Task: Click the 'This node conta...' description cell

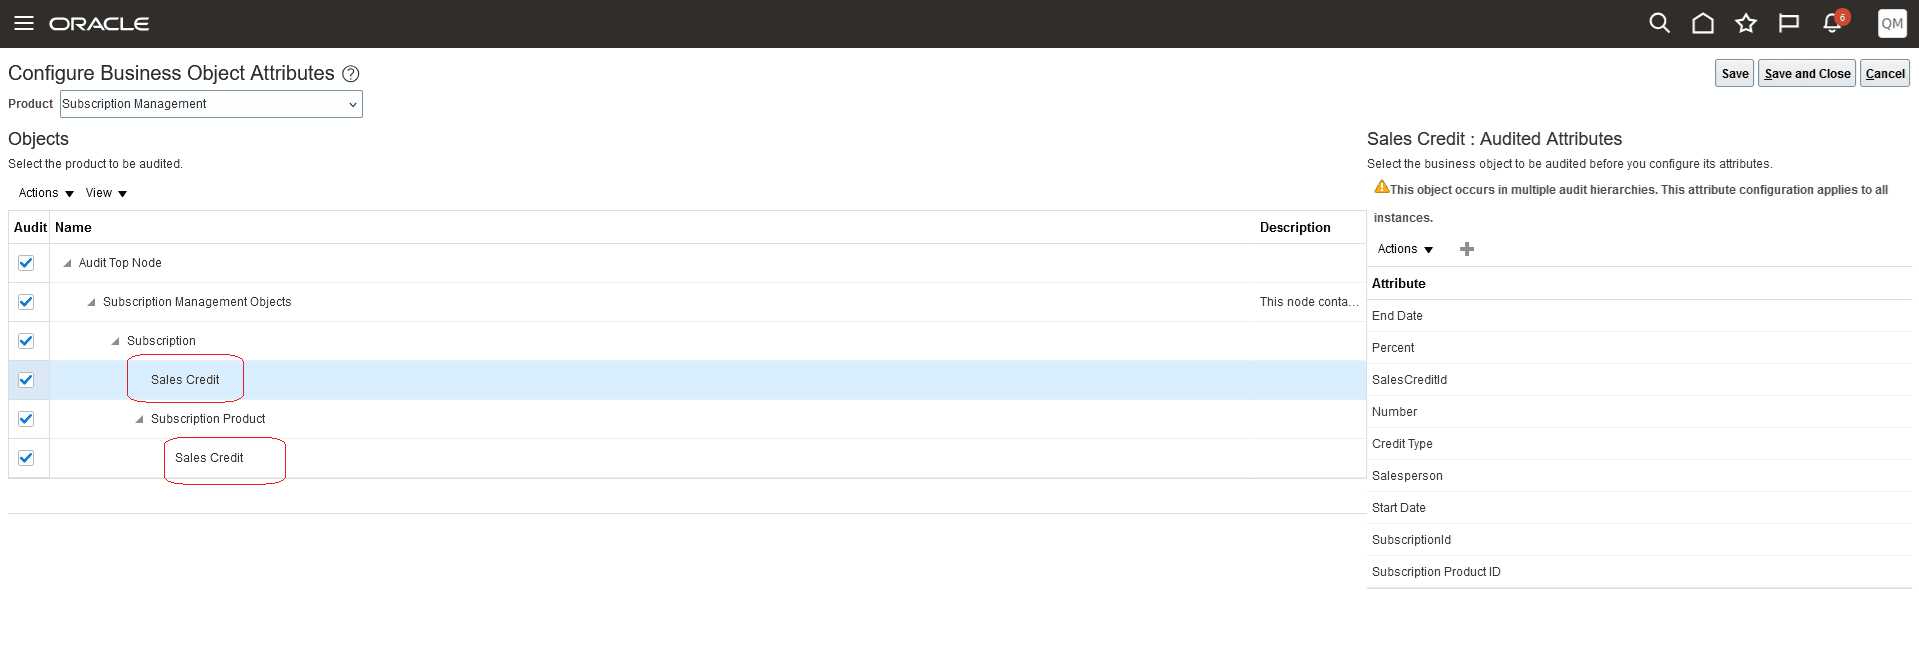Action: (1309, 302)
